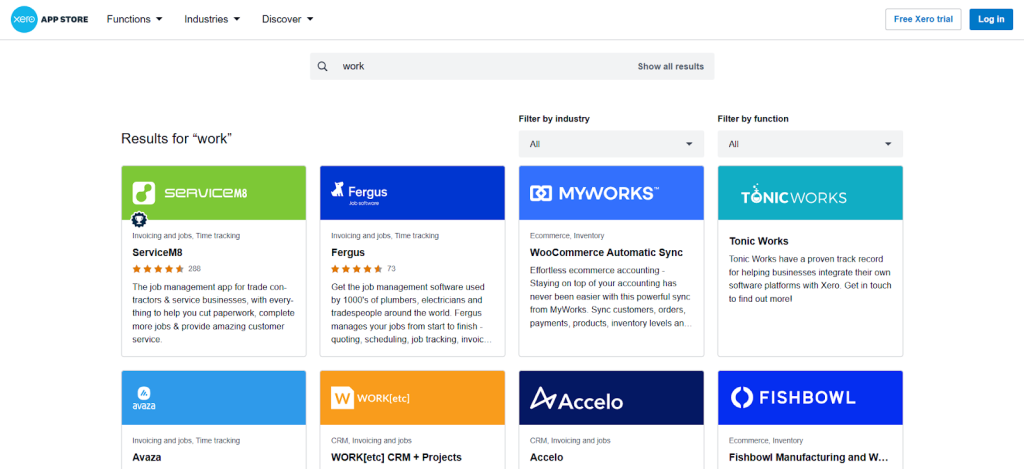
Task: Click Accelo "CRM, Invoicing and jobs" label
Action: click(x=570, y=441)
